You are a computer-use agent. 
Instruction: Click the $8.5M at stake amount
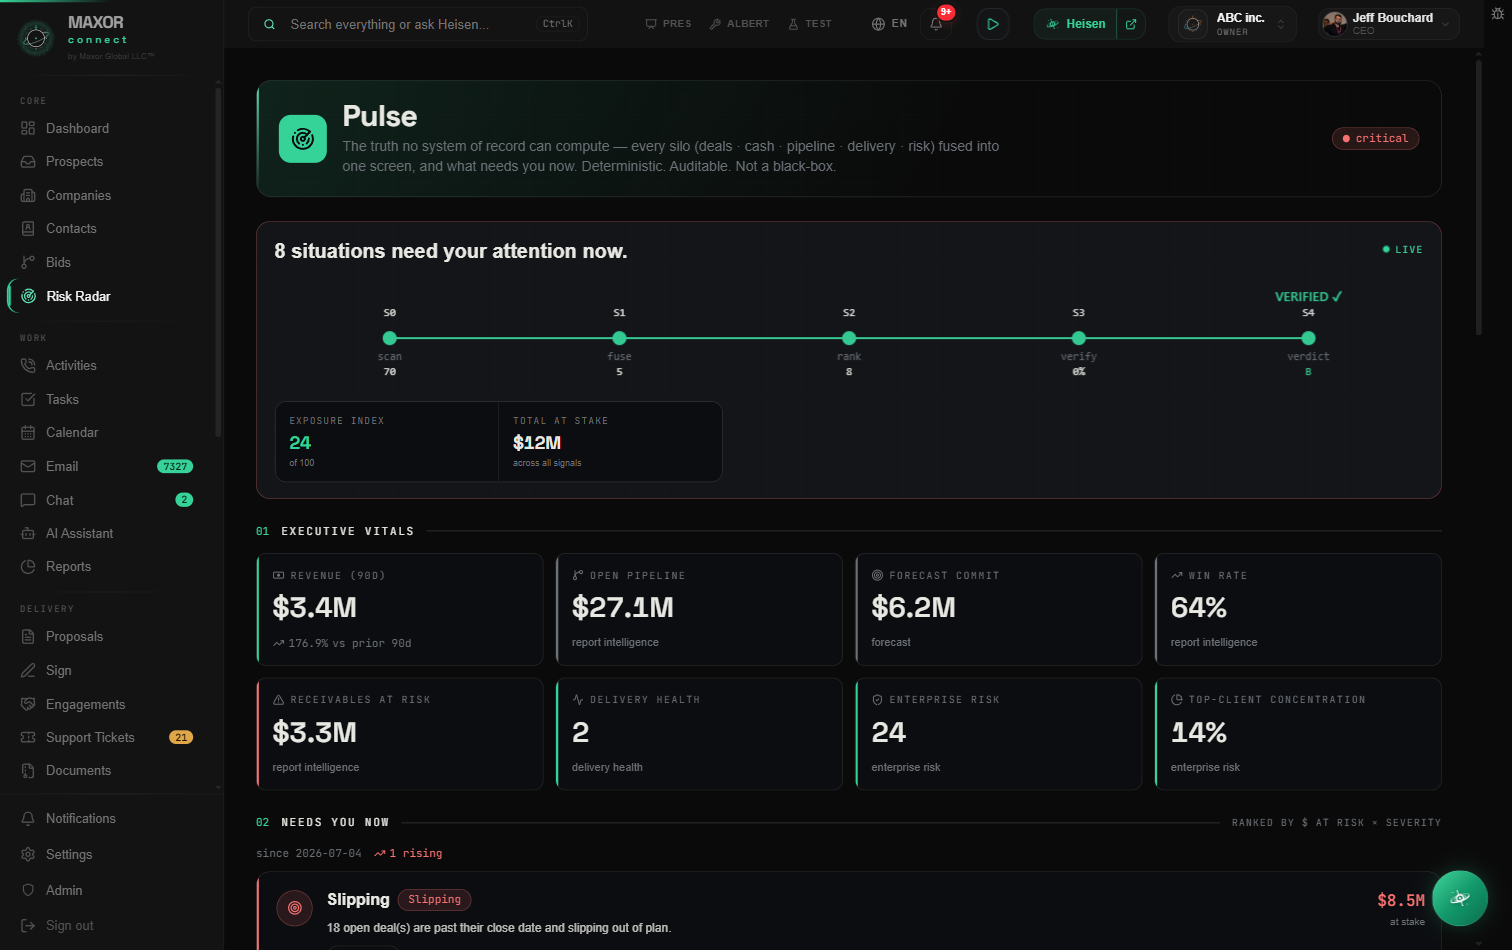[1401, 901]
